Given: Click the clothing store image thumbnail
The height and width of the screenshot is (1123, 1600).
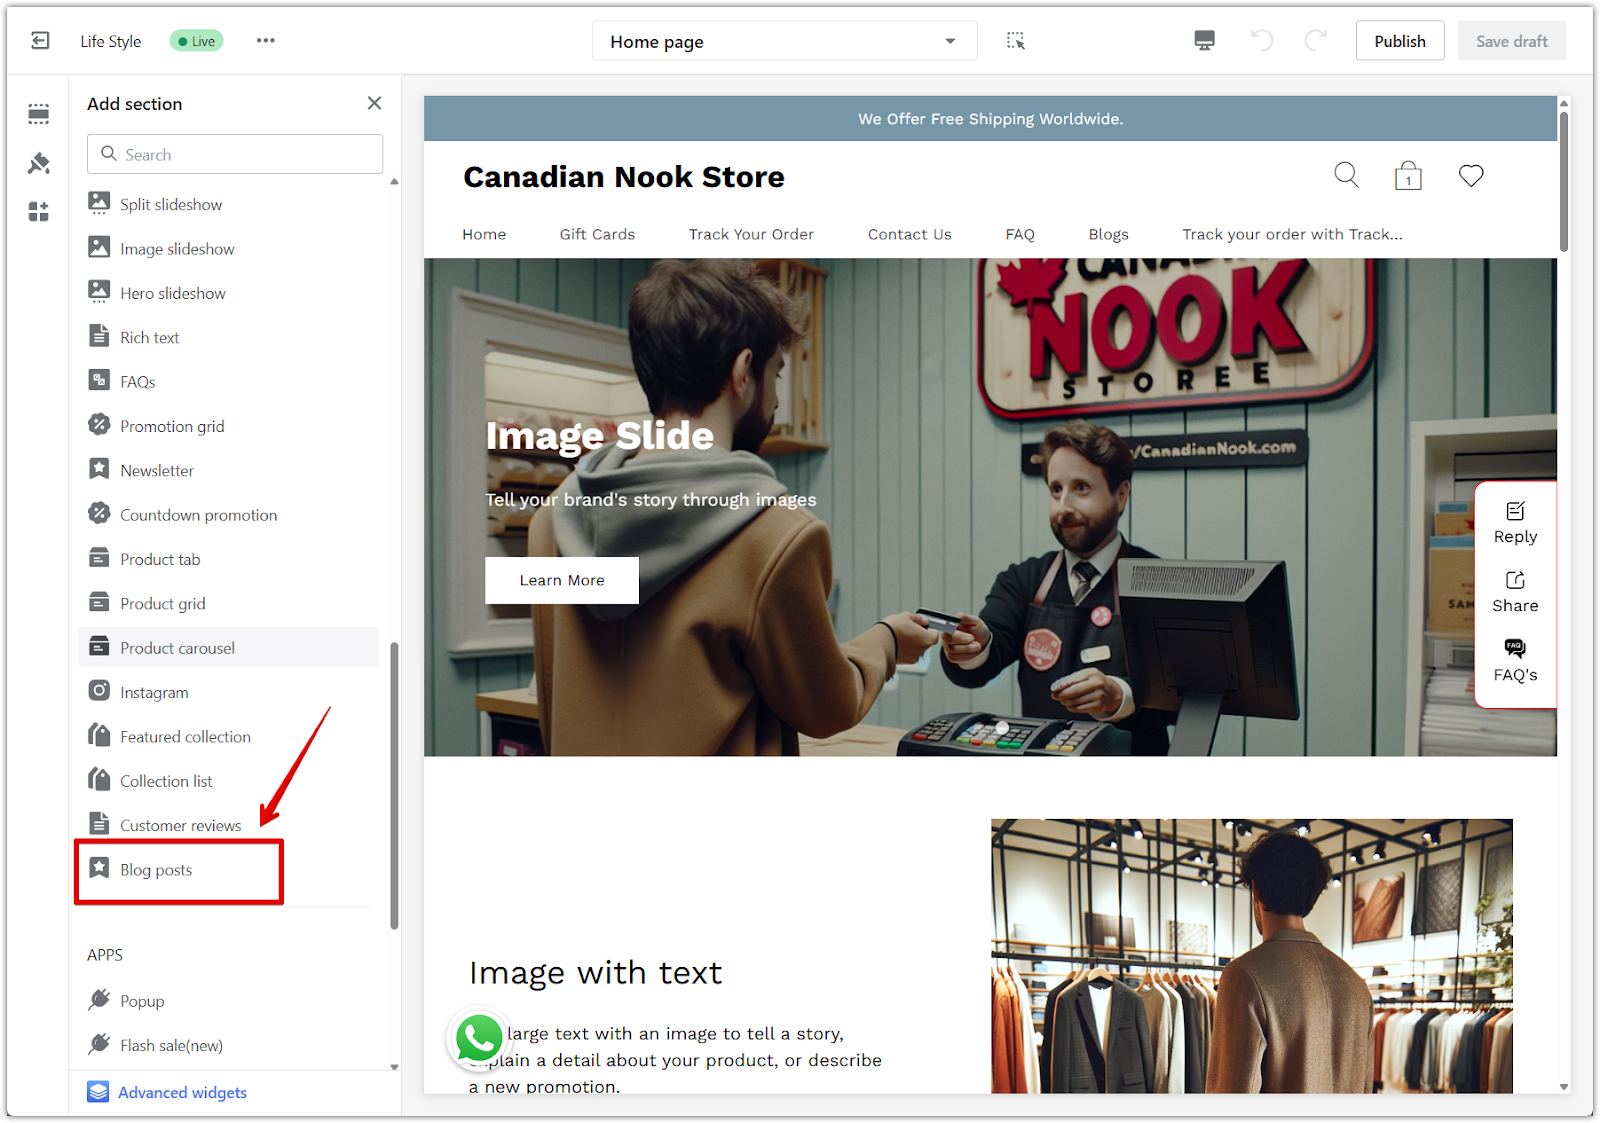Looking at the screenshot, I should coord(1251,956).
